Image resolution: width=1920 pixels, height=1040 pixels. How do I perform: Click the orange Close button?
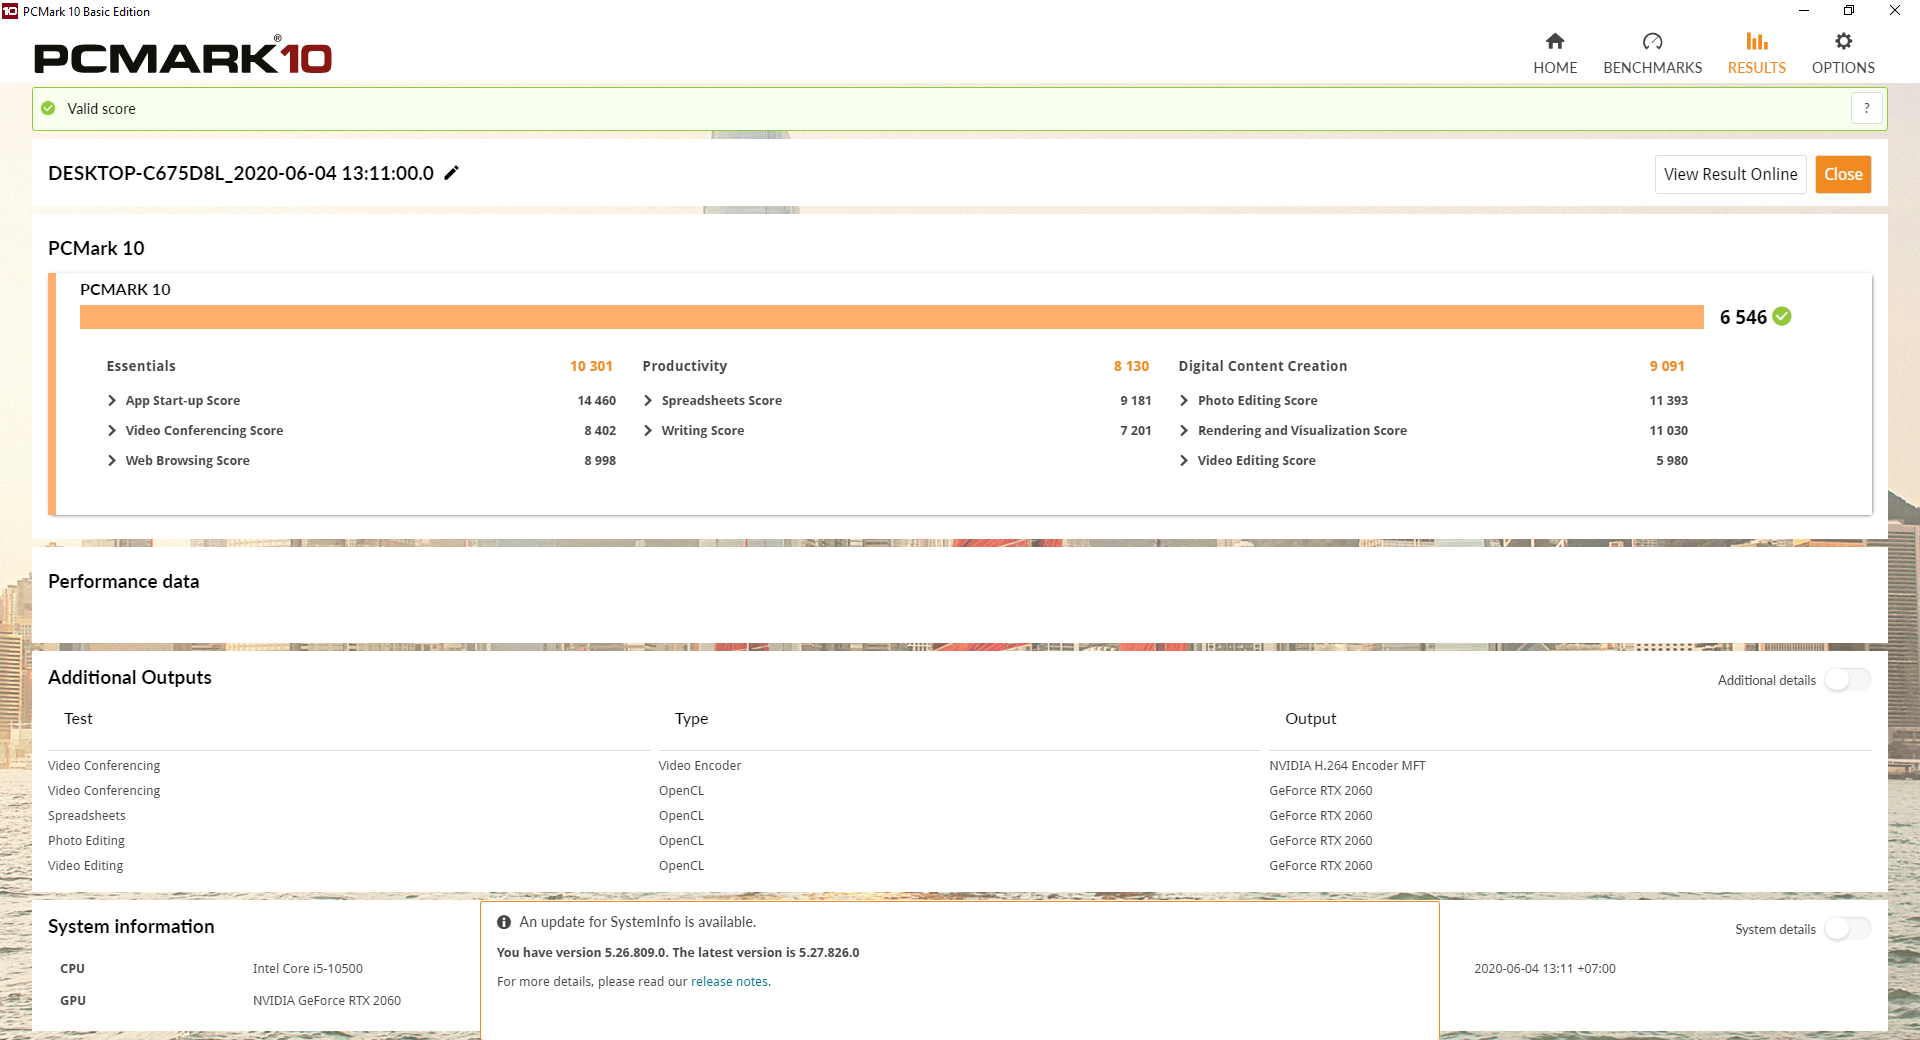pos(1843,174)
